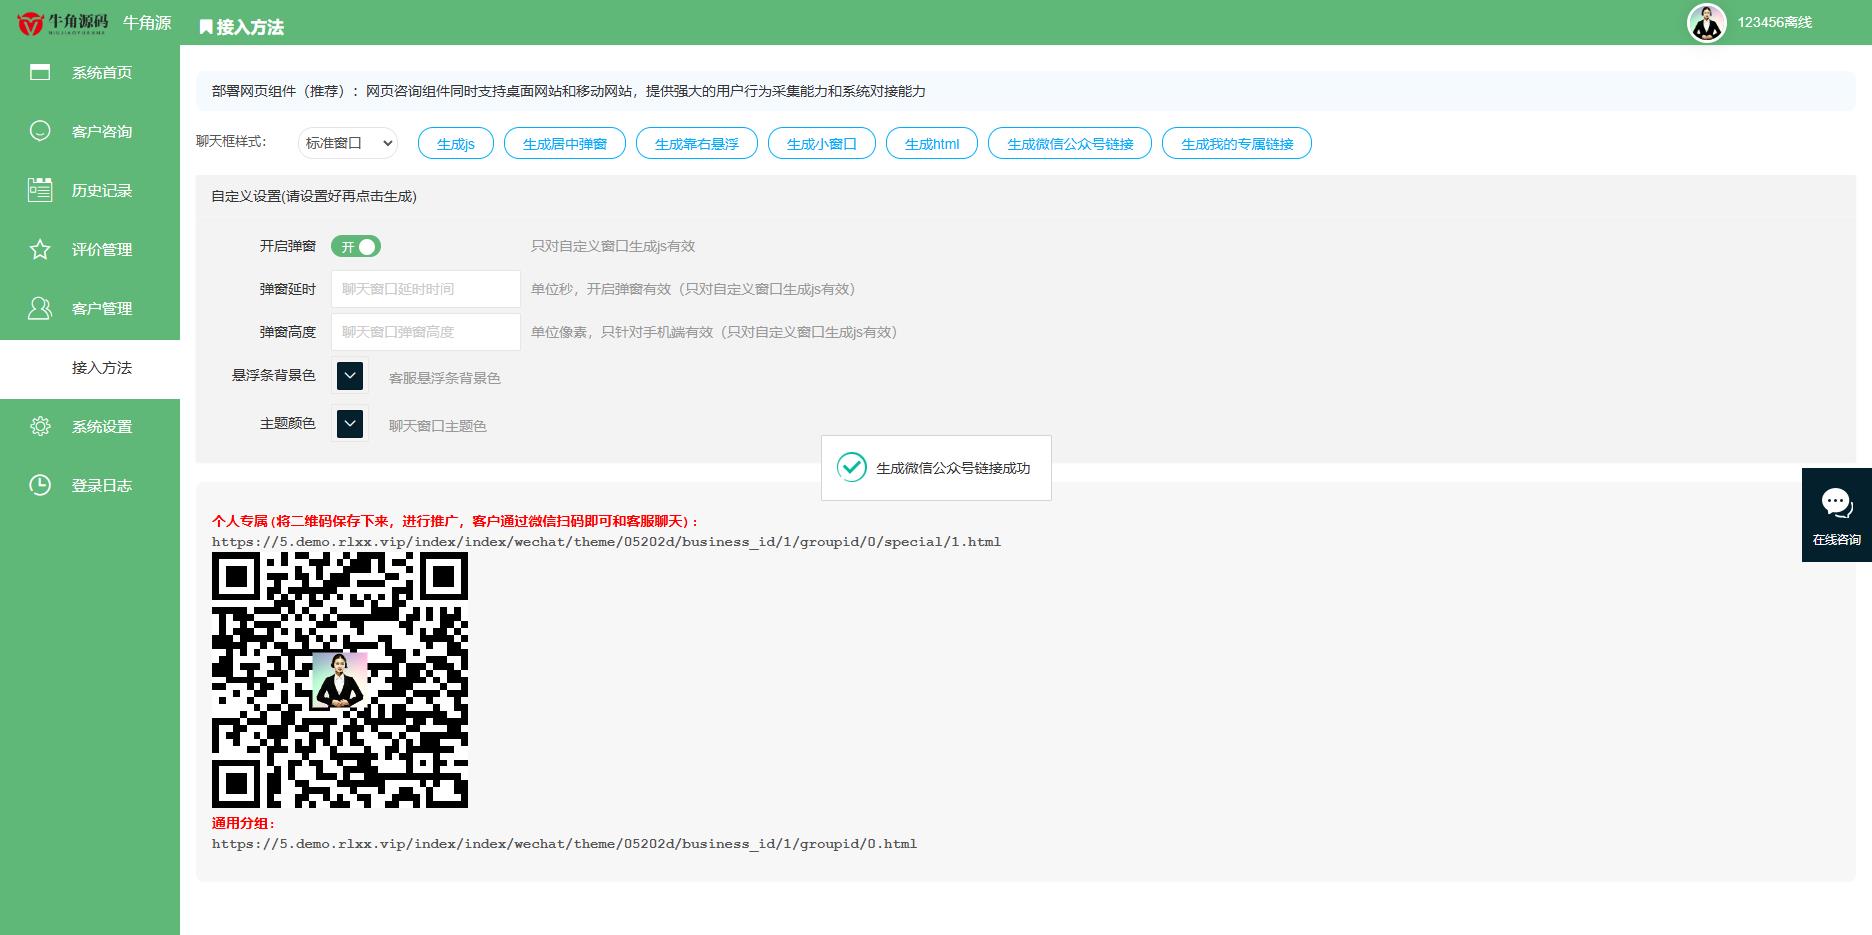Click the 部署网页组件 description banner text

(x=568, y=91)
